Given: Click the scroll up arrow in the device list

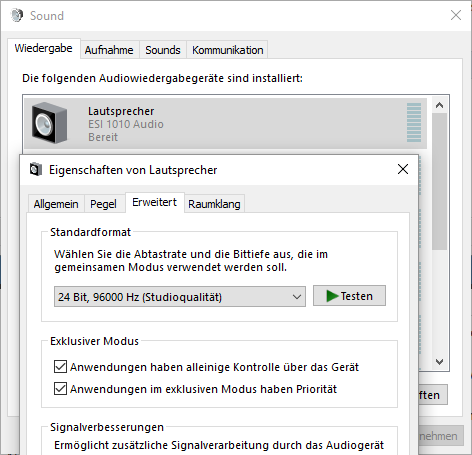Looking at the screenshot, I should click(439, 105).
